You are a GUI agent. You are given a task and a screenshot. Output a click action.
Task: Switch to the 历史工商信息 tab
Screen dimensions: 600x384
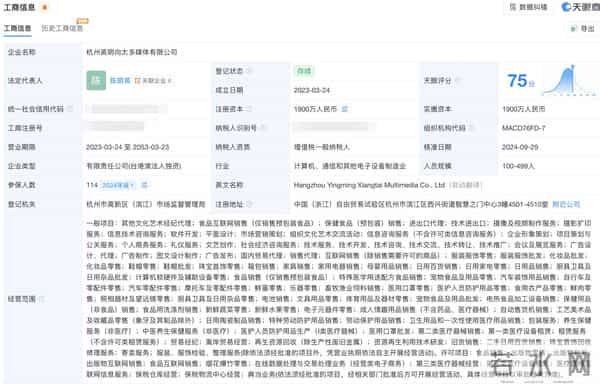coord(62,28)
